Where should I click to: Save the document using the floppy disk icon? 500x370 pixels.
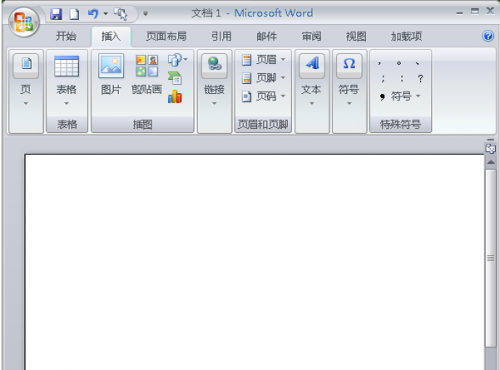pos(56,14)
